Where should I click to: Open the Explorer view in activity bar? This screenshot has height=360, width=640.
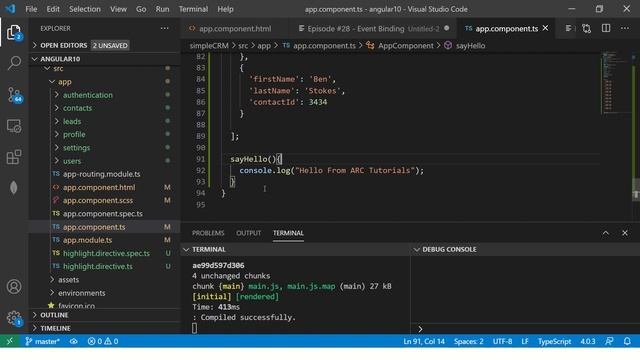pyautogui.click(x=14, y=32)
